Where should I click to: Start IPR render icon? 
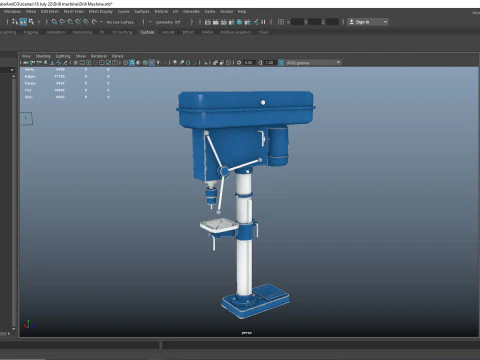click(224, 22)
